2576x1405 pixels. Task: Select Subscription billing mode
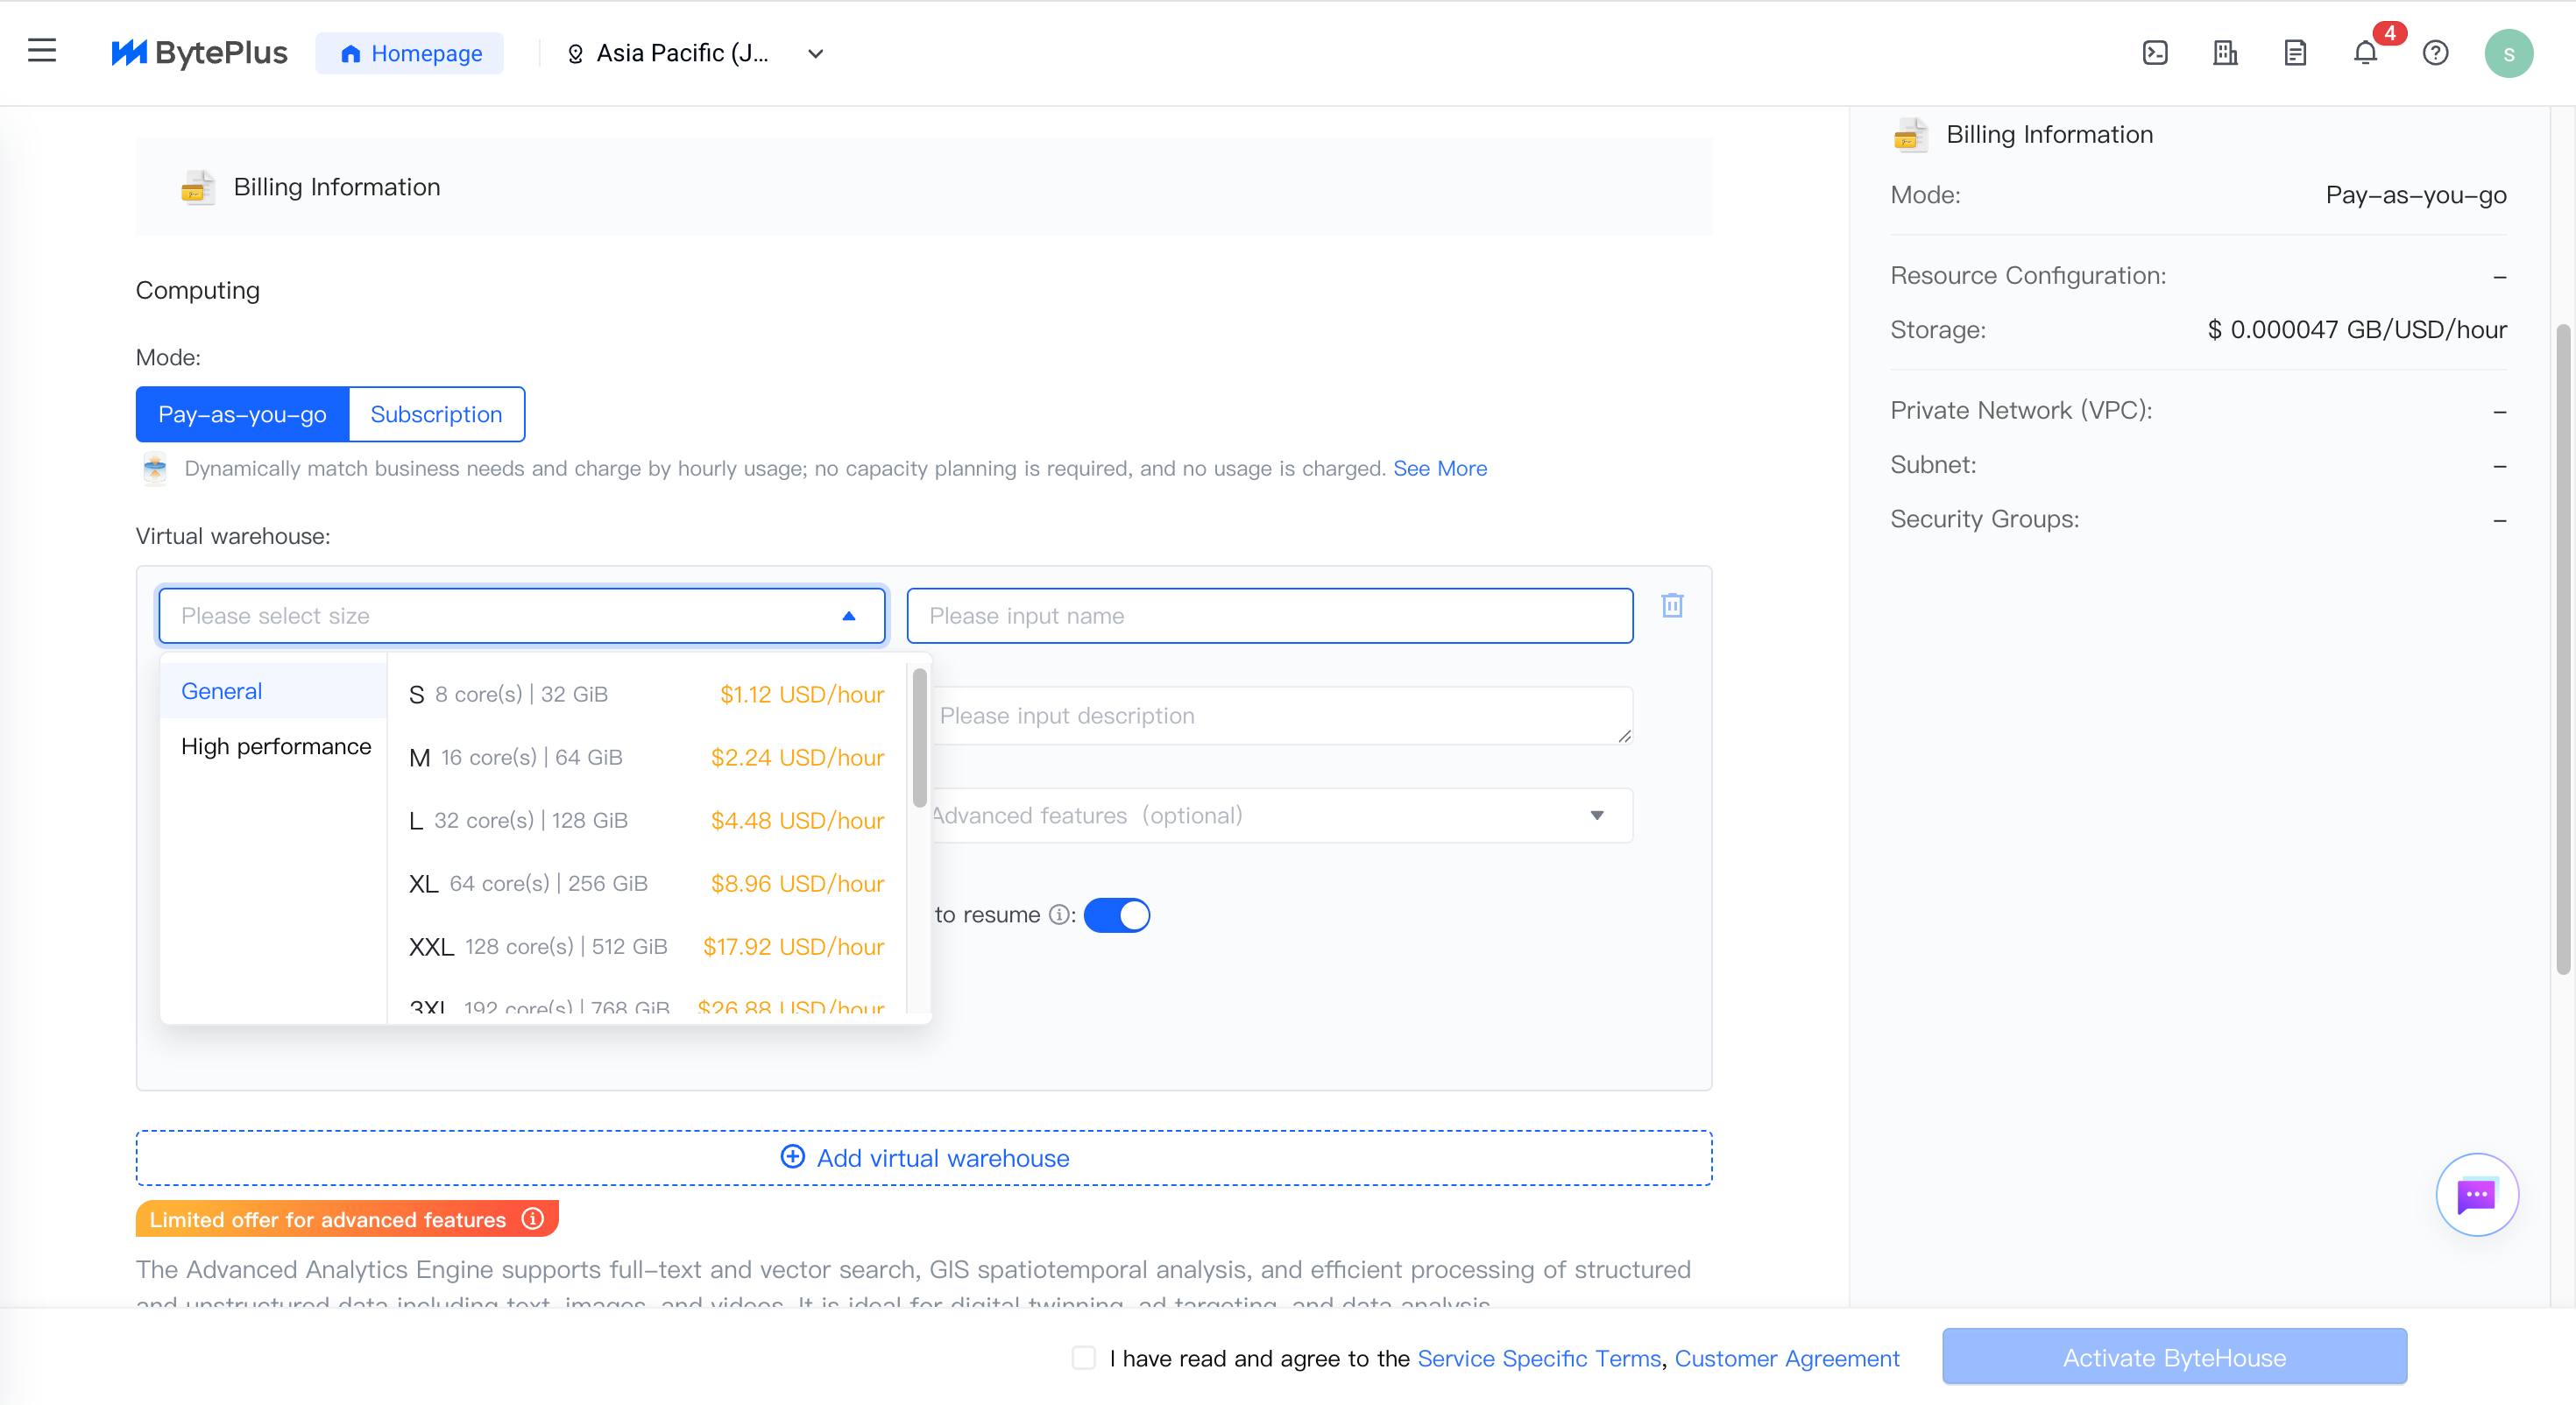pyautogui.click(x=436, y=414)
